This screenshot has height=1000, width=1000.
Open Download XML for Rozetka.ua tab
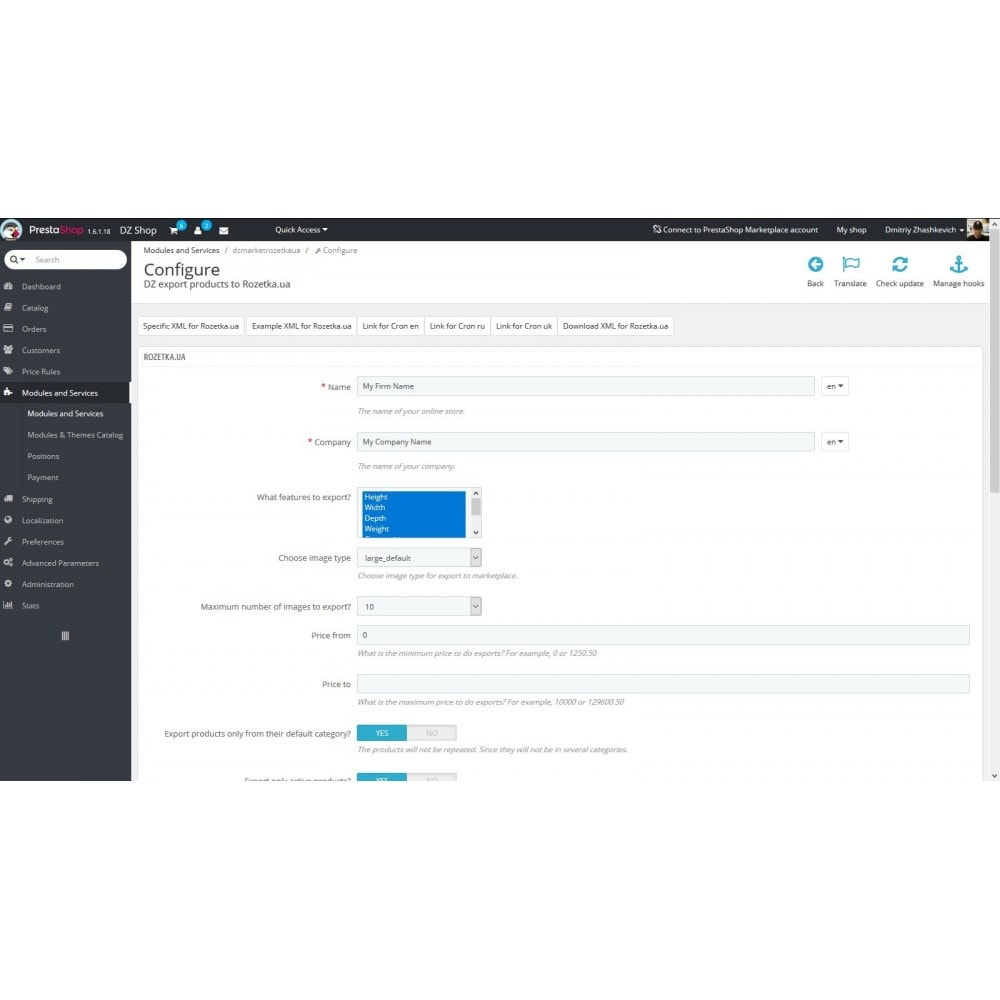point(615,326)
